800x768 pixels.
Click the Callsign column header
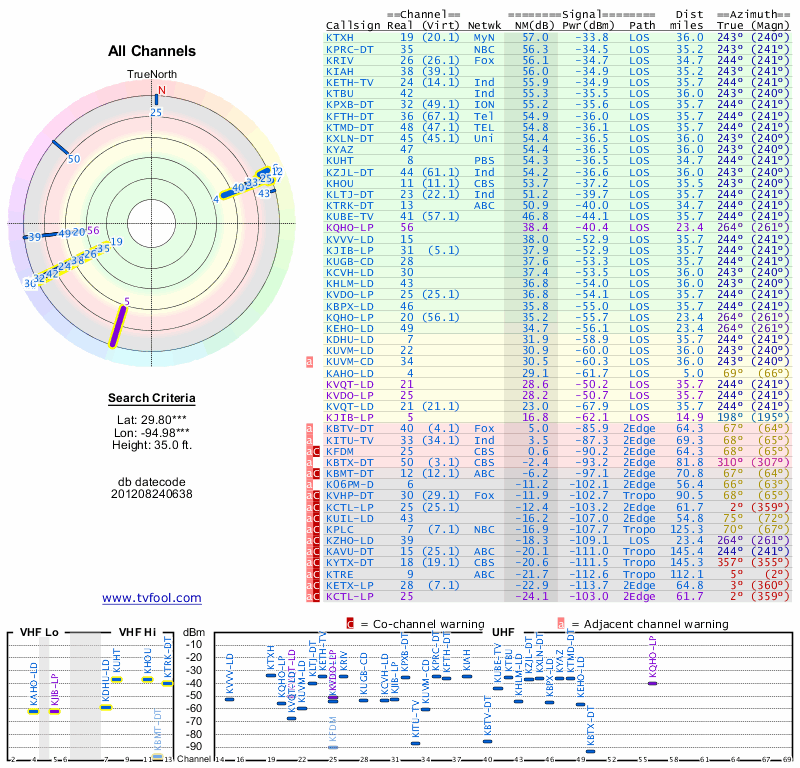[353, 25]
